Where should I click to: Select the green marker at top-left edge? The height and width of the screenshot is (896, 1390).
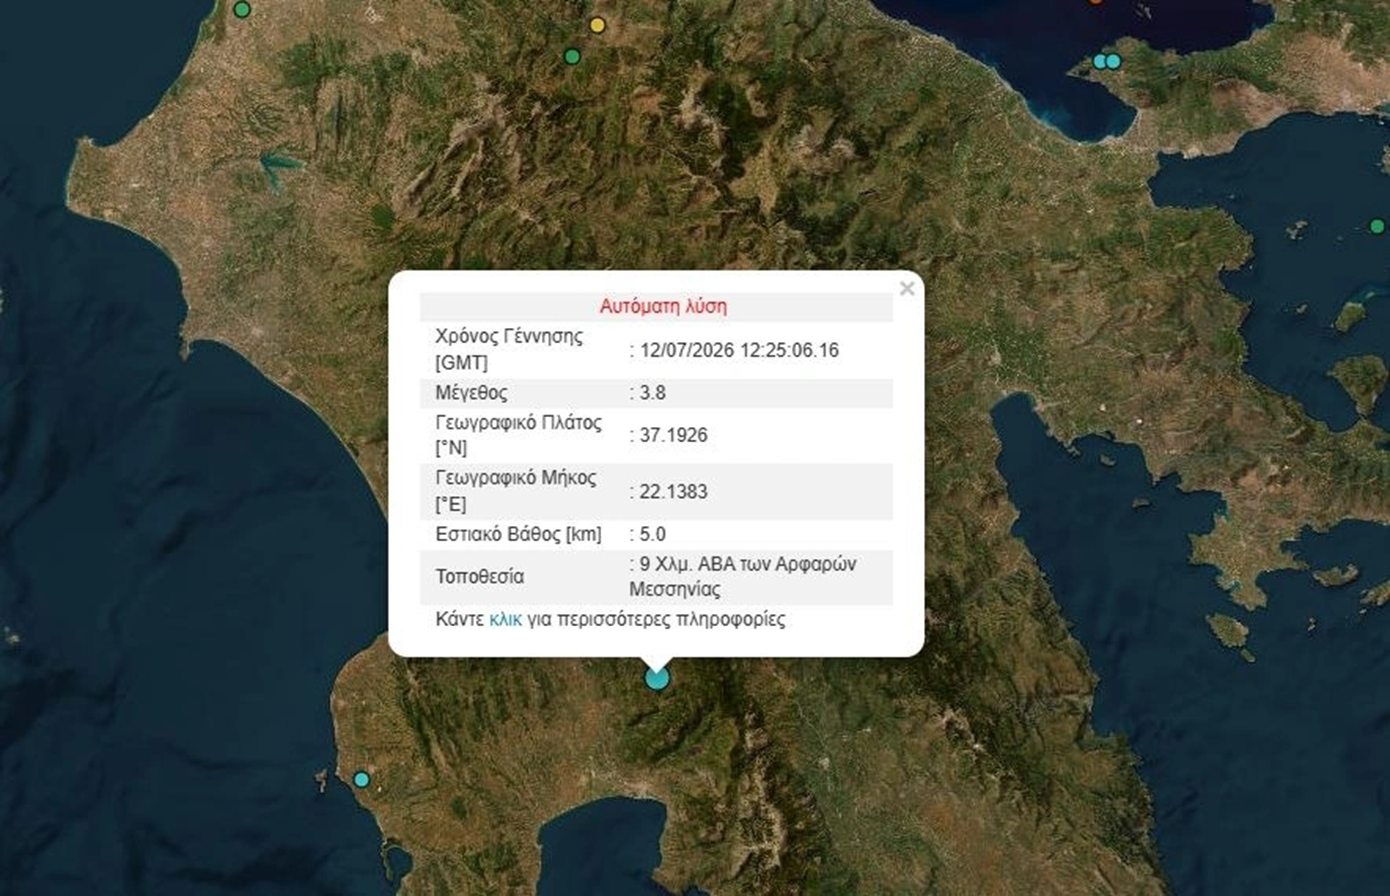tap(242, 10)
